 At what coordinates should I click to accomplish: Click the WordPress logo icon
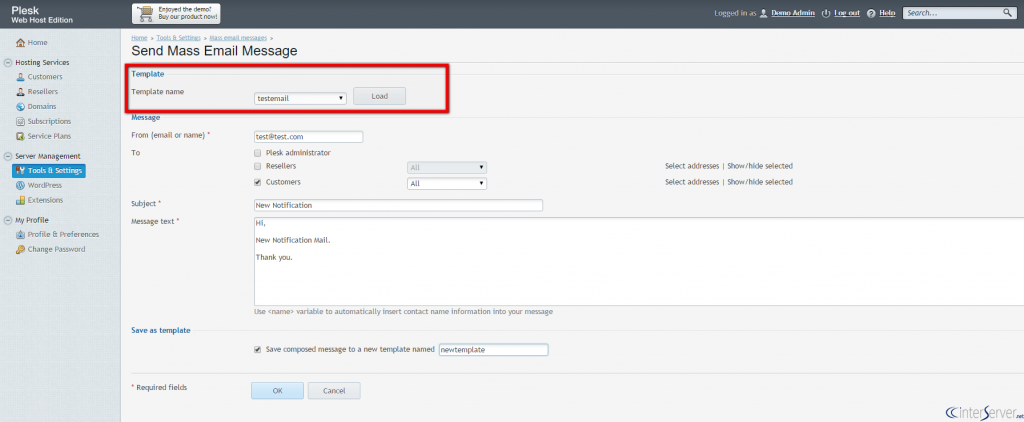click(21, 186)
